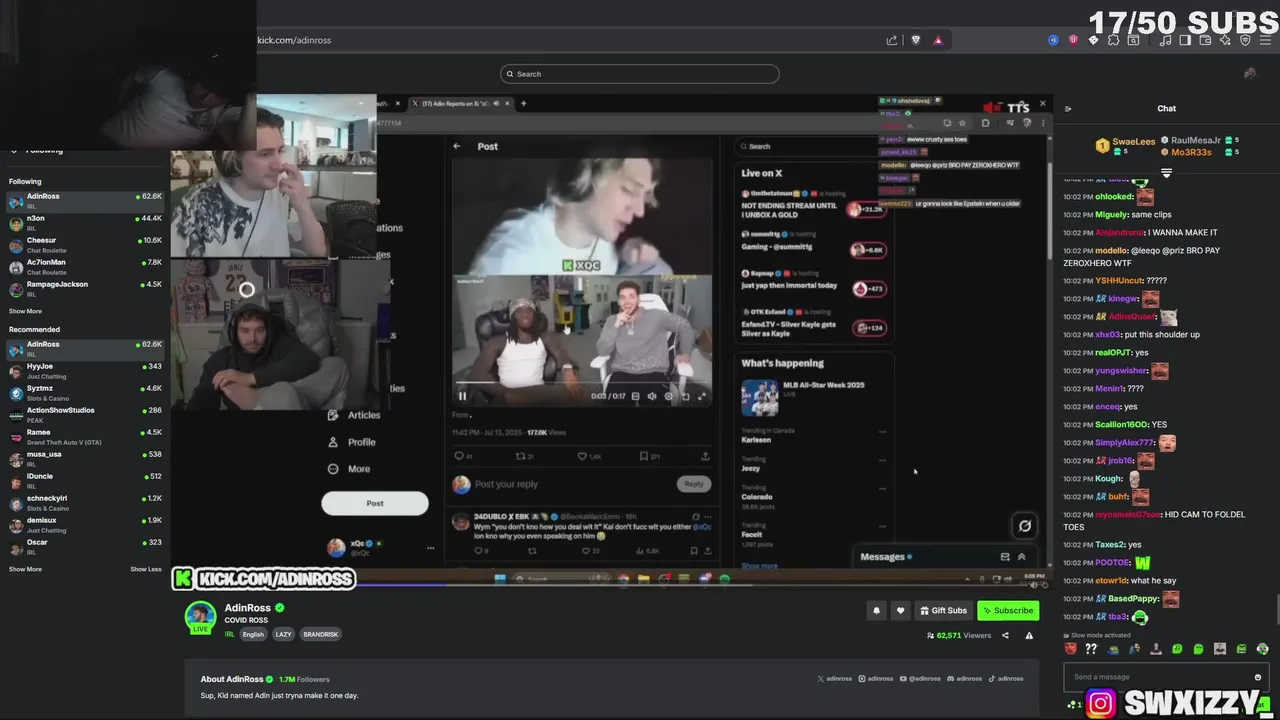The height and width of the screenshot is (720, 1280).
Task: Open Brave Wallet icon
Action: tap(1205, 40)
